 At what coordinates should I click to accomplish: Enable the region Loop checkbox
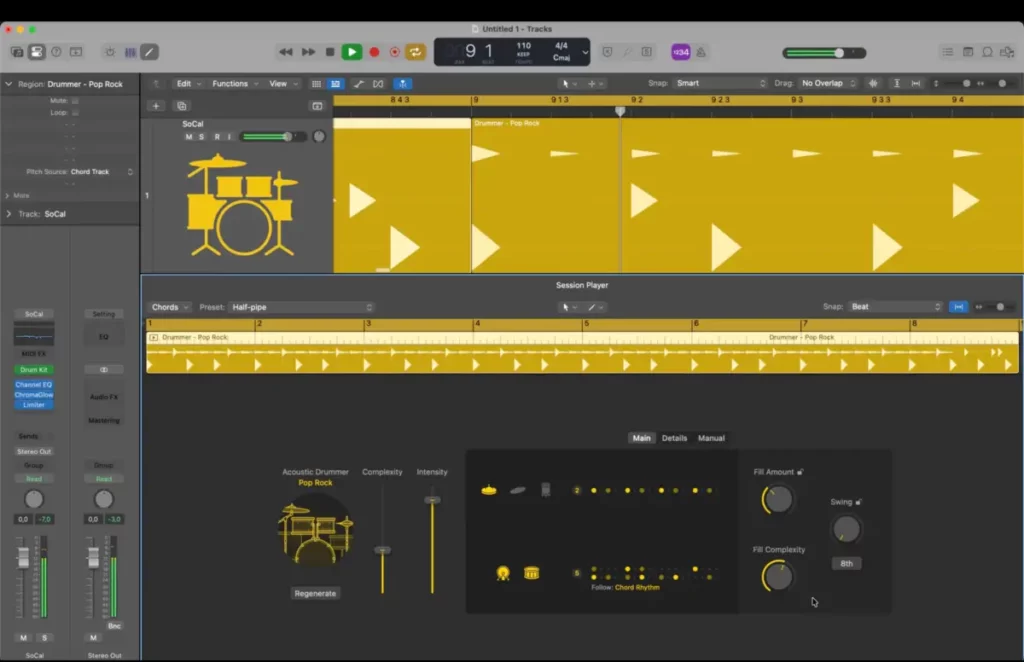click(75, 113)
